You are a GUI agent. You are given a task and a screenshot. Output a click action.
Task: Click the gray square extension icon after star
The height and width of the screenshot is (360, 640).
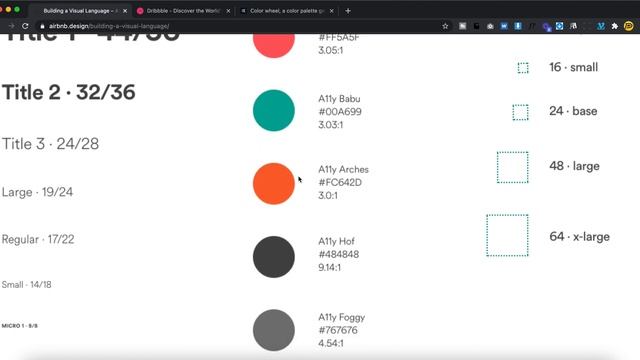click(462, 26)
